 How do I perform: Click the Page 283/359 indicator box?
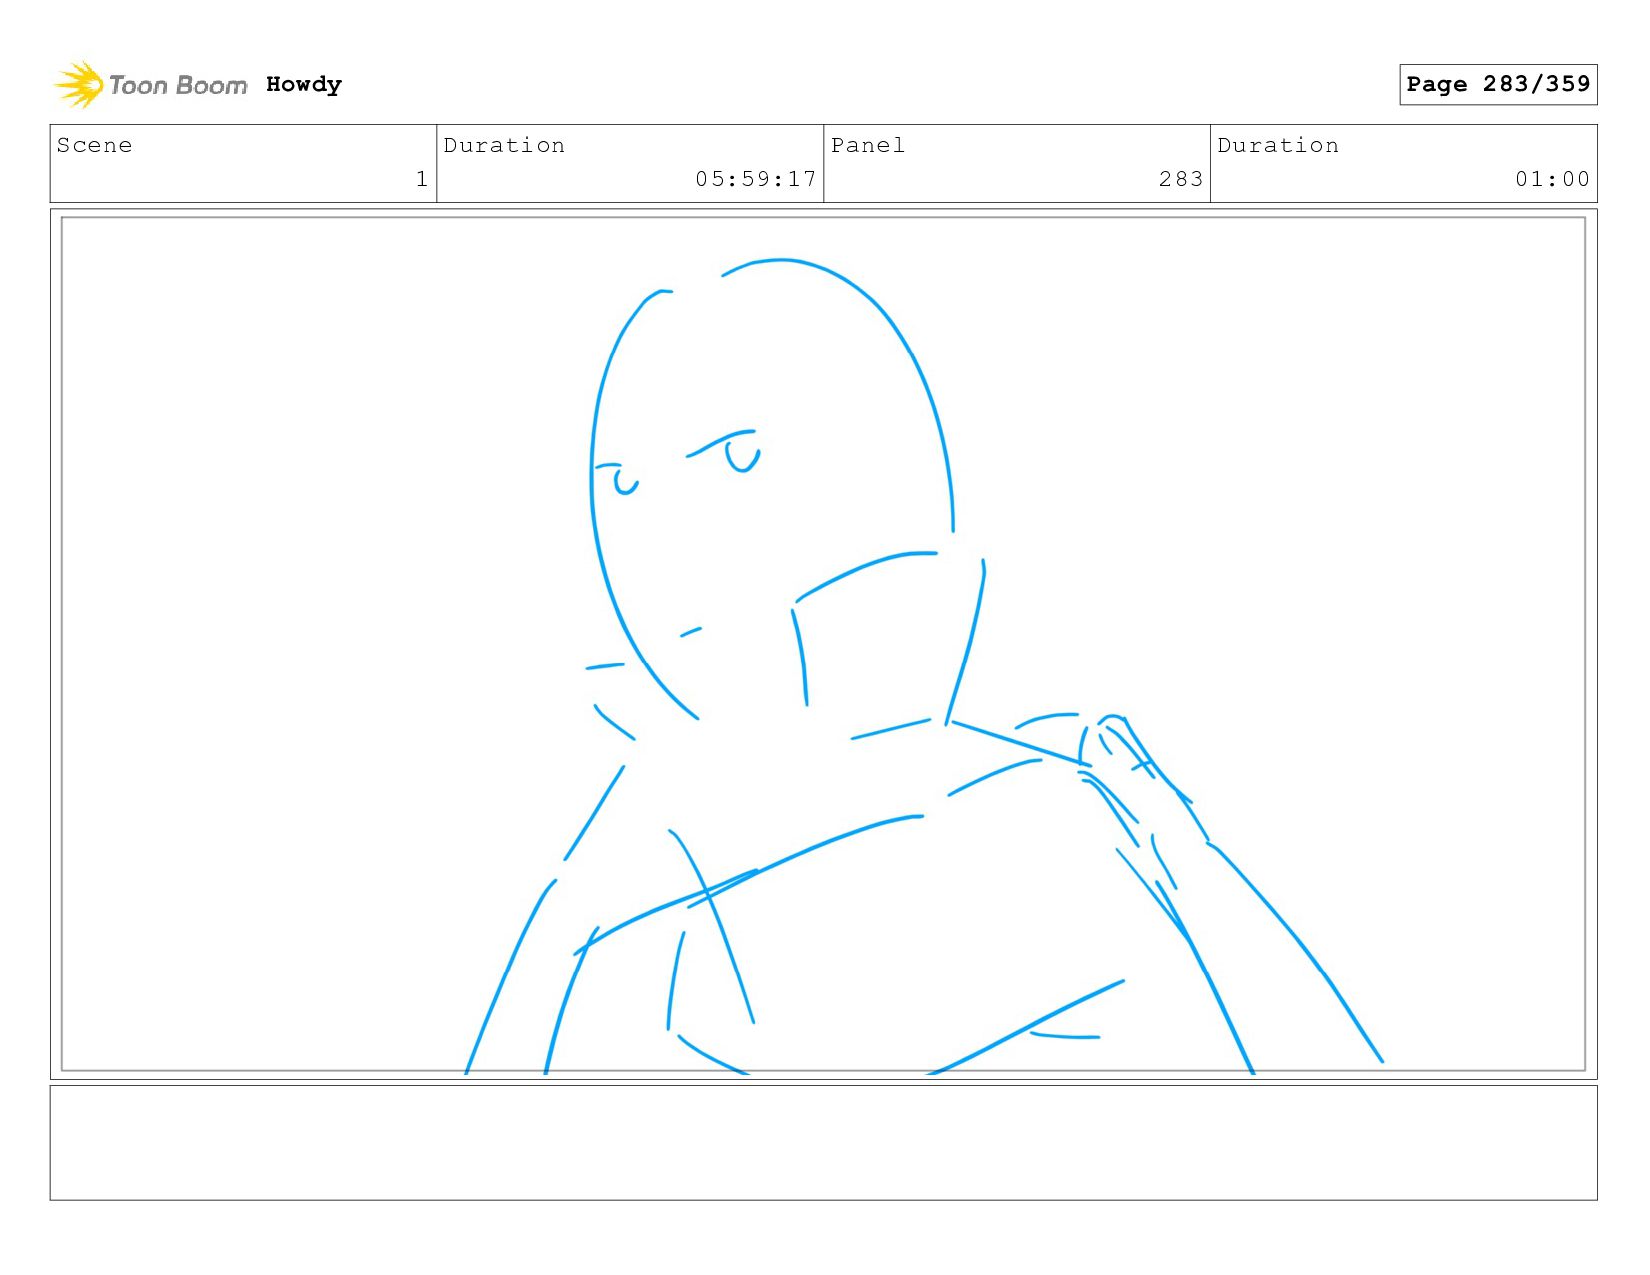click(1498, 84)
